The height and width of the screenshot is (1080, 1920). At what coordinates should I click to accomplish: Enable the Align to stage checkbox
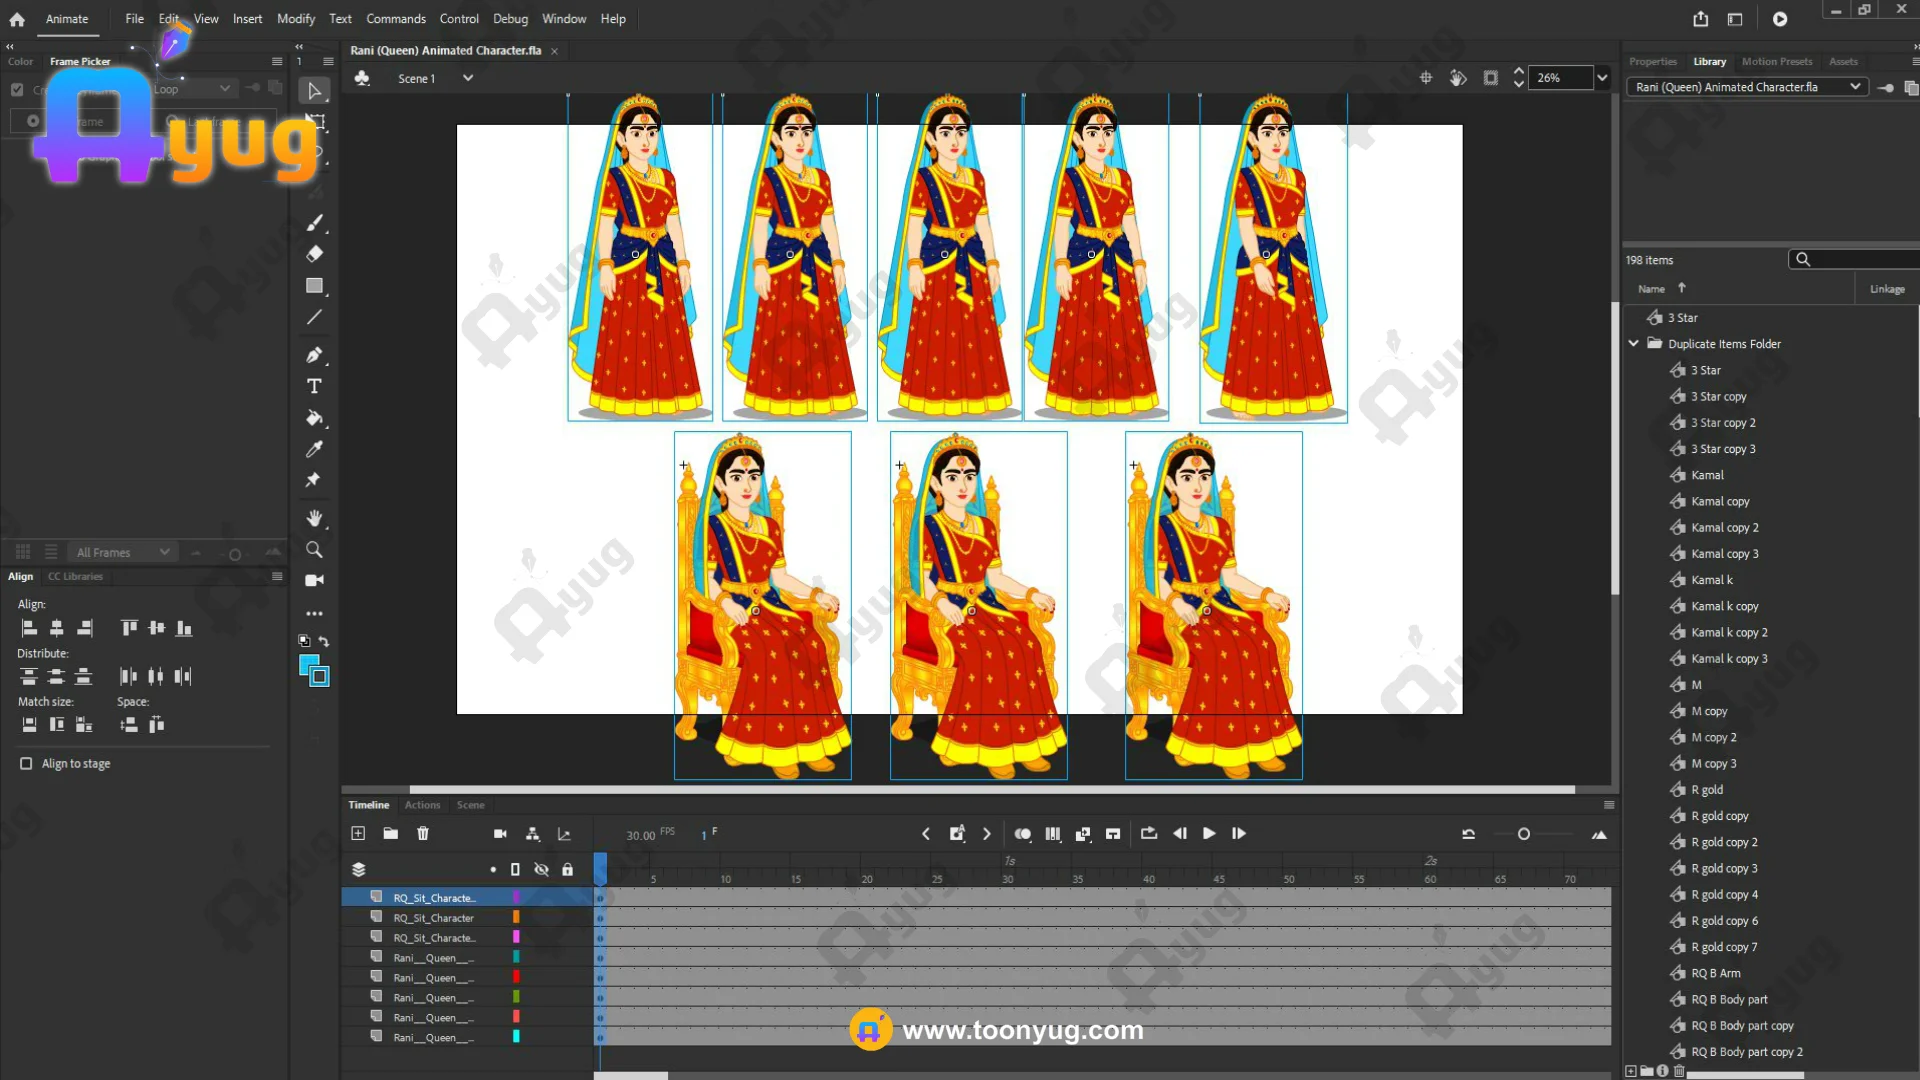tap(26, 763)
